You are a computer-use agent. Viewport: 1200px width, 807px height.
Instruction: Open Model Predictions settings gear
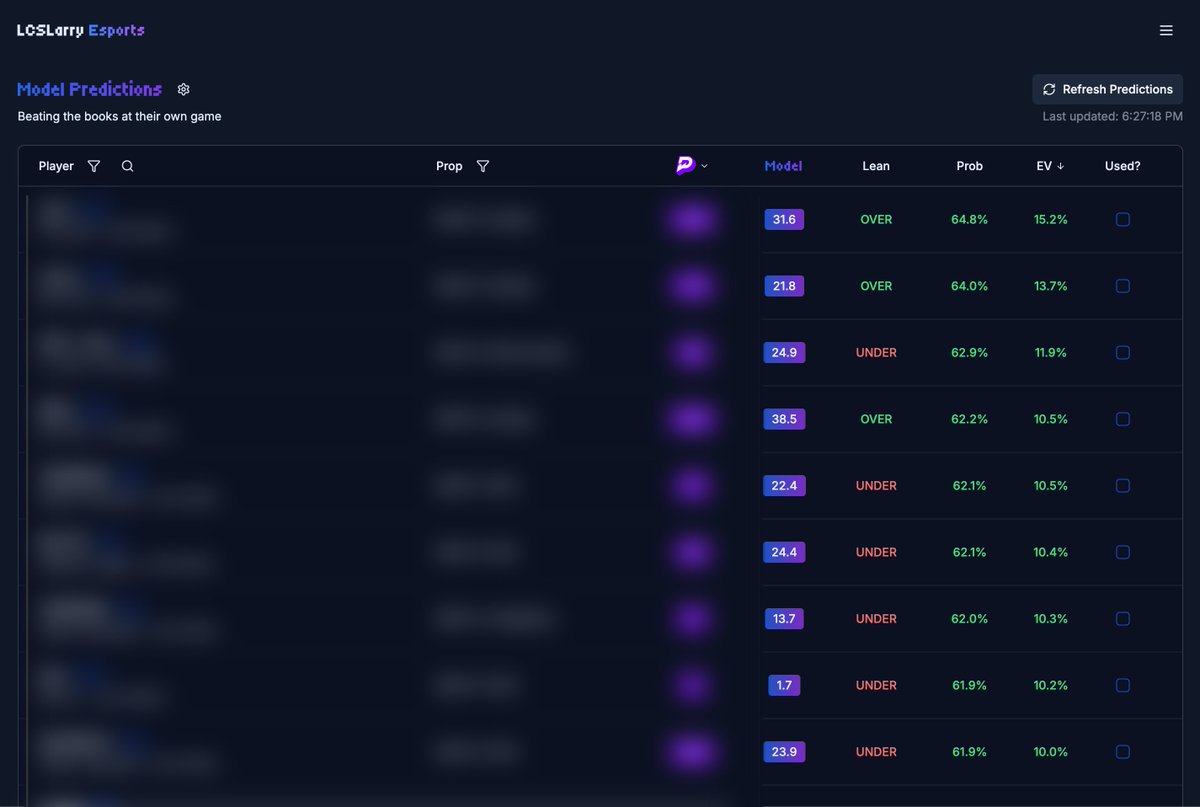tap(183, 89)
